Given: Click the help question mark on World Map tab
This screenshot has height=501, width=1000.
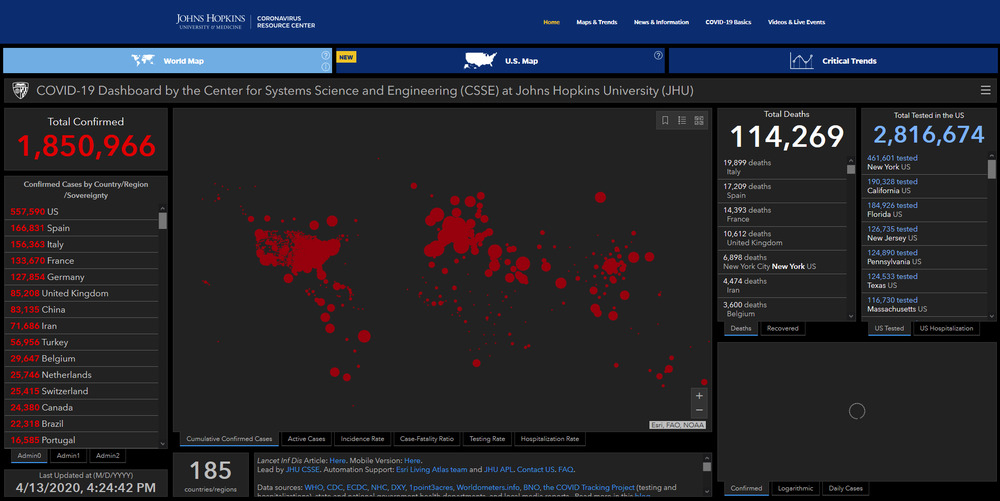Looking at the screenshot, I should click(x=326, y=56).
